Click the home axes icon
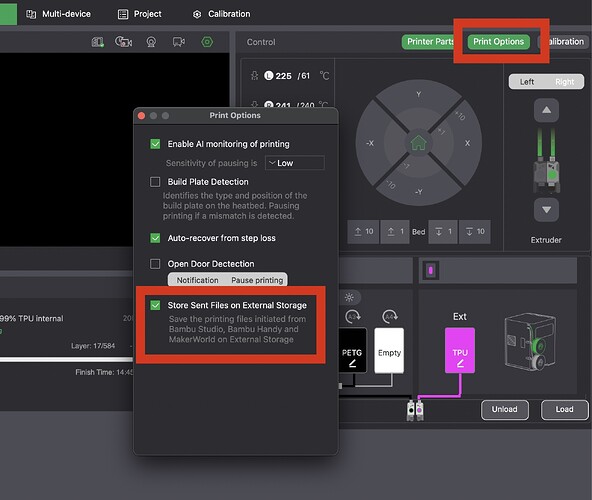The height and width of the screenshot is (500, 592). [418, 143]
